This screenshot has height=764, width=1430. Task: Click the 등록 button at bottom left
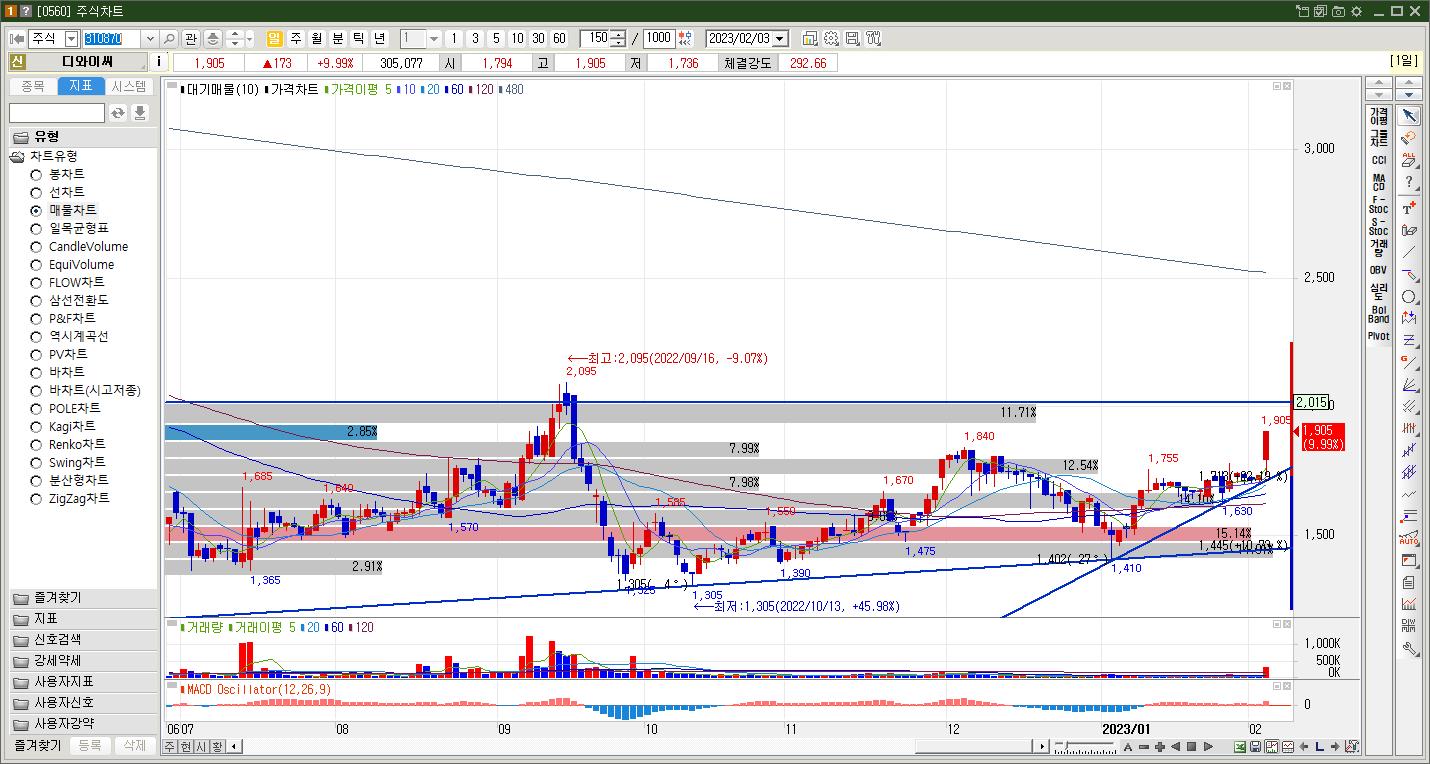click(90, 745)
